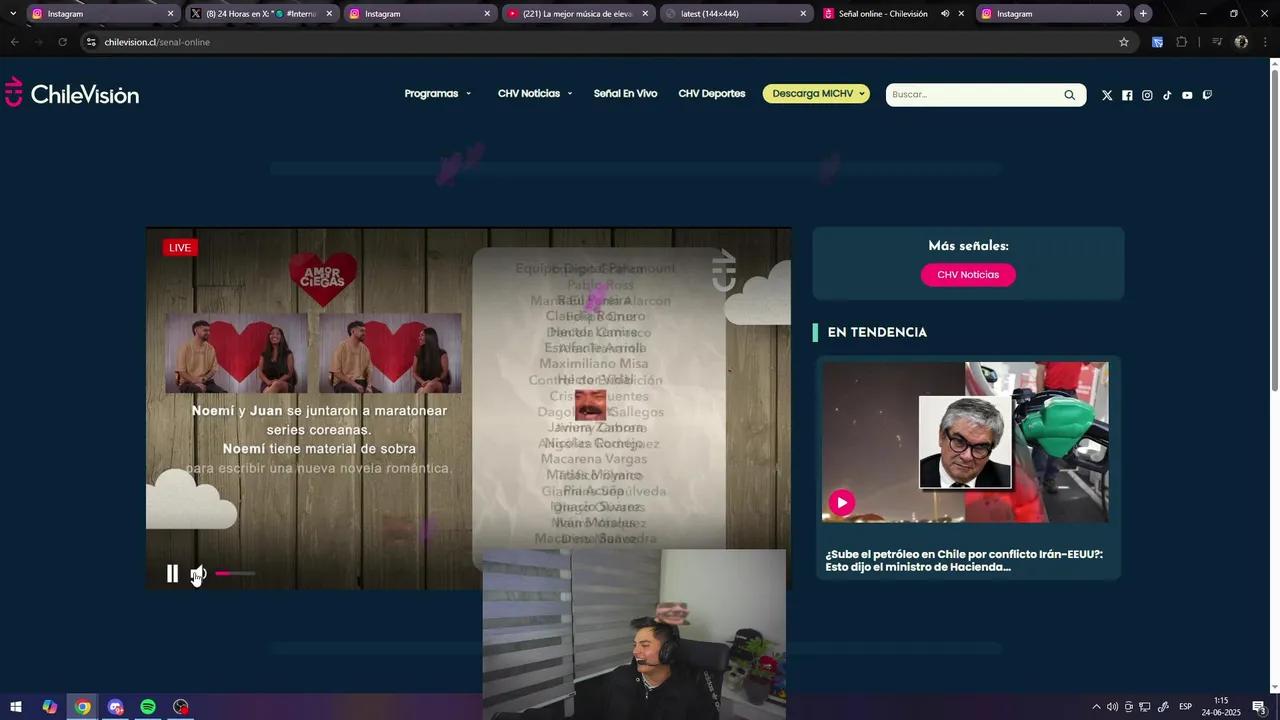Open the Windows Start menu

point(16,707)
